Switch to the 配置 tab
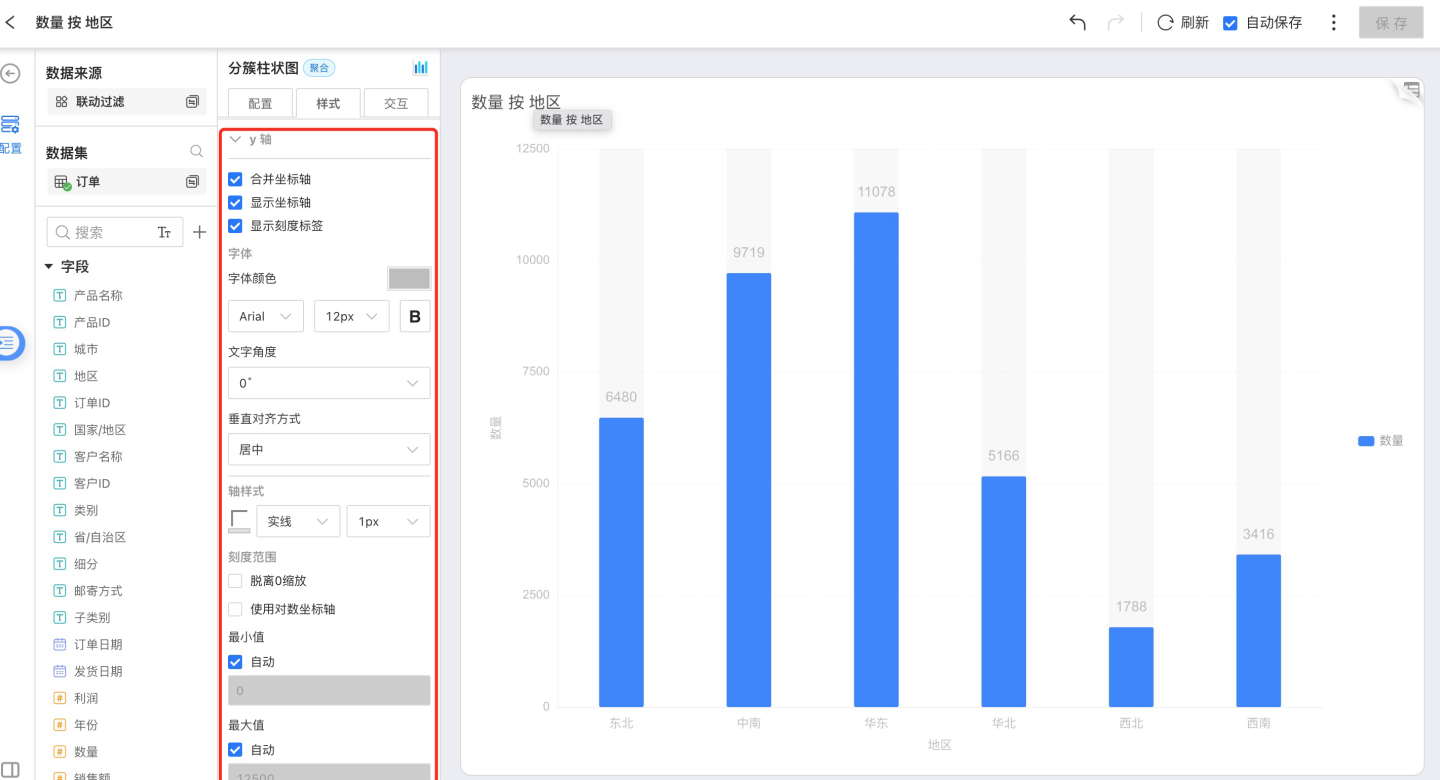This screenshot has width=1440, height=780. tap(260, 103)
